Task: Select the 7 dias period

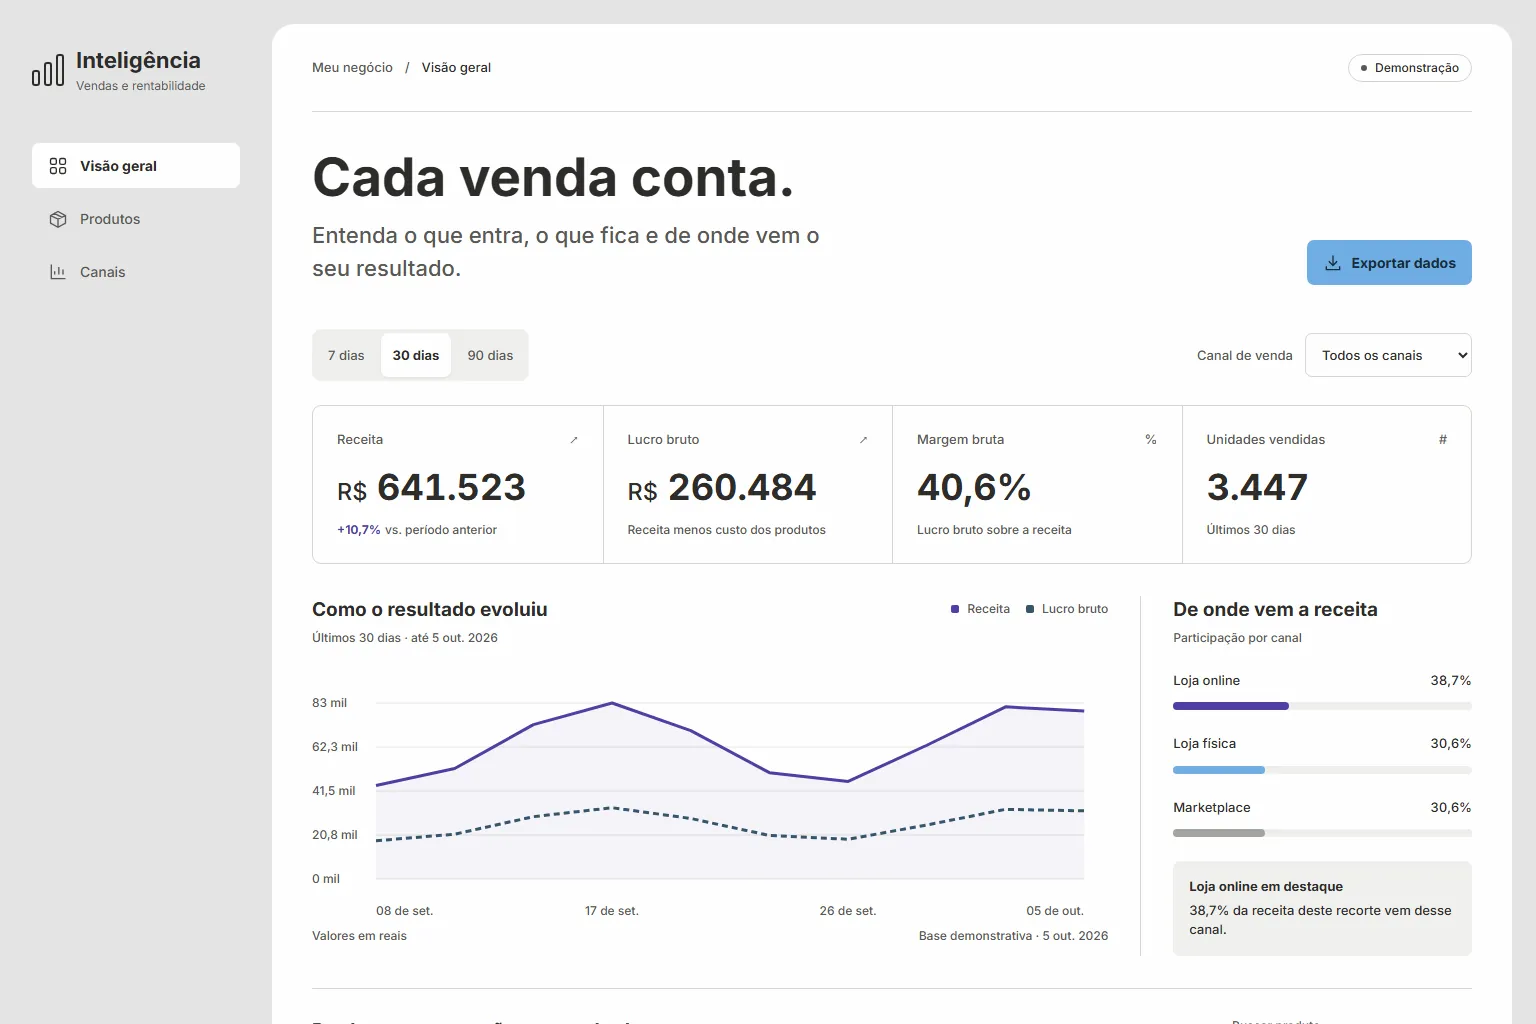Action: point(346,355)
